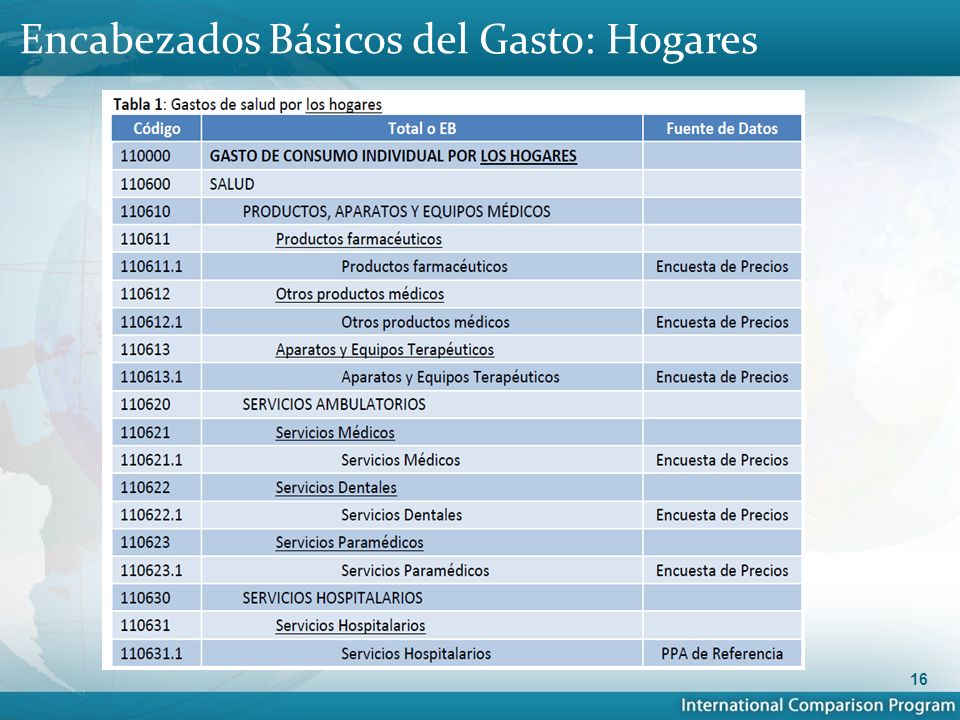Click 'Servicios Dentales' in row 110622.1

(402, 516)
